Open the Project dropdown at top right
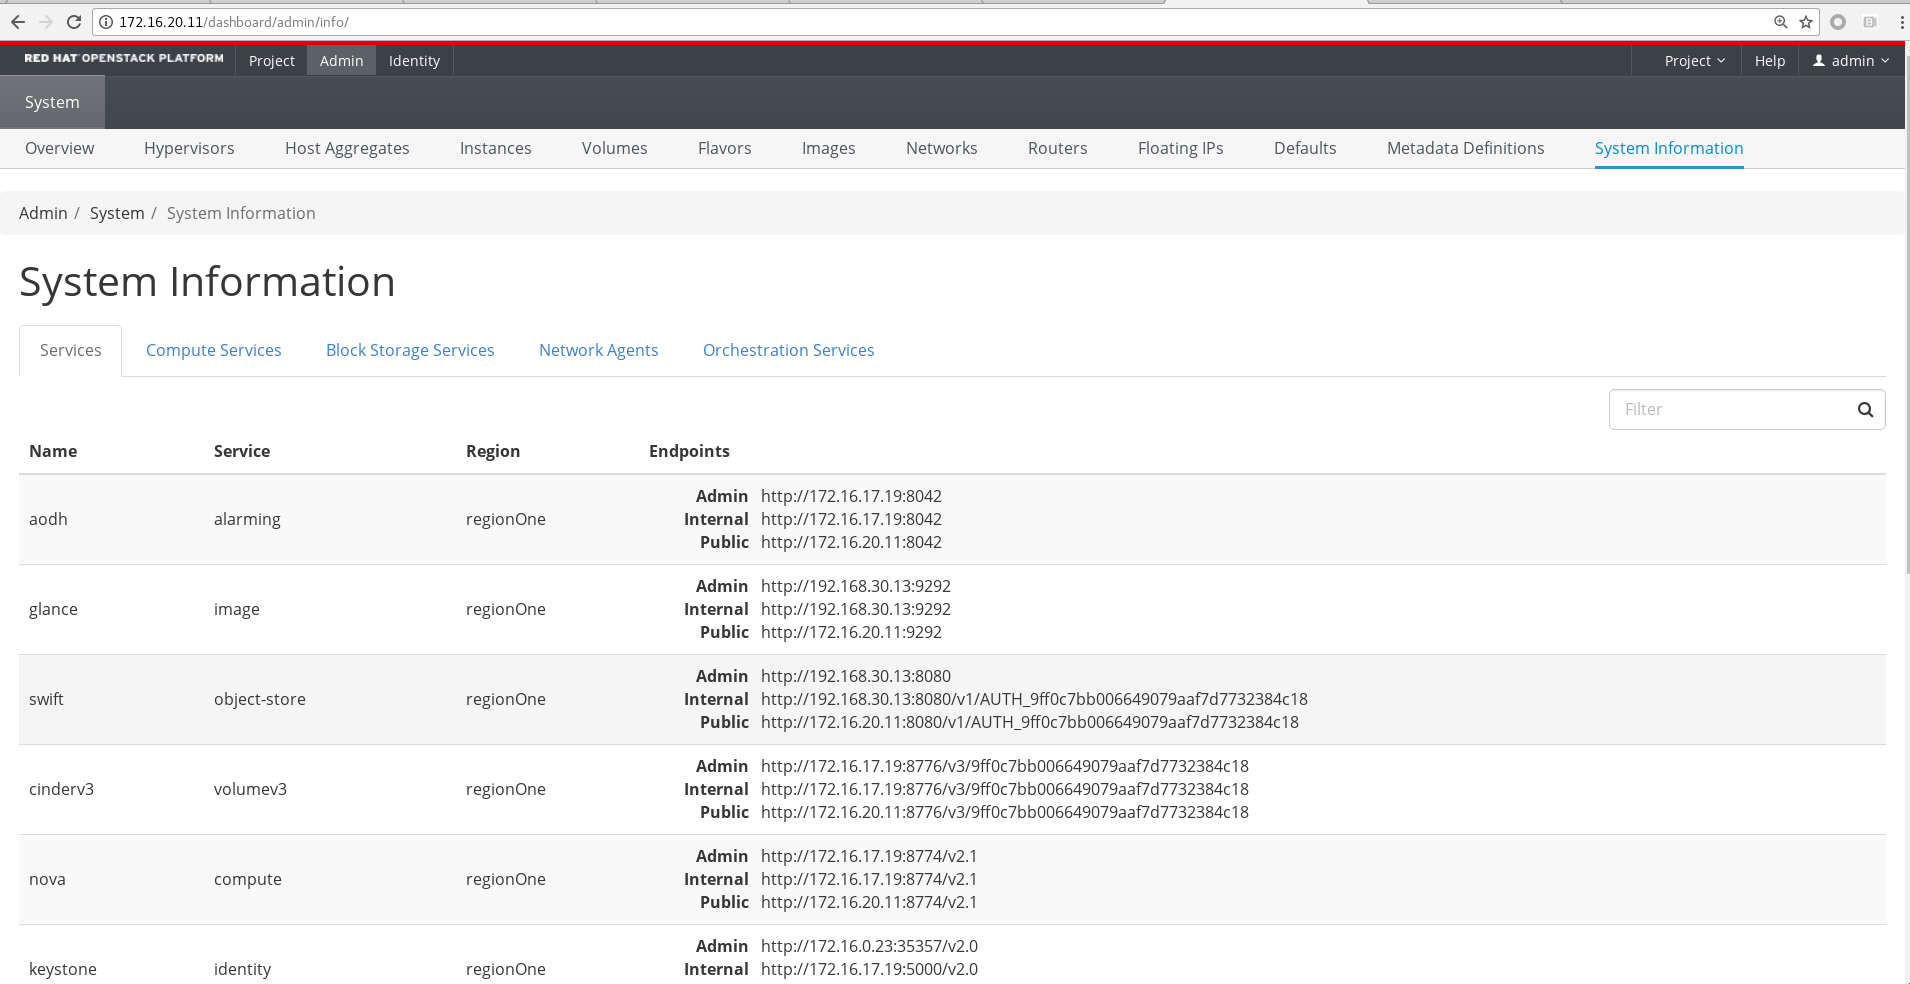The height and width of the screenshot is (984, 1910). click(x=1694, y=61)
